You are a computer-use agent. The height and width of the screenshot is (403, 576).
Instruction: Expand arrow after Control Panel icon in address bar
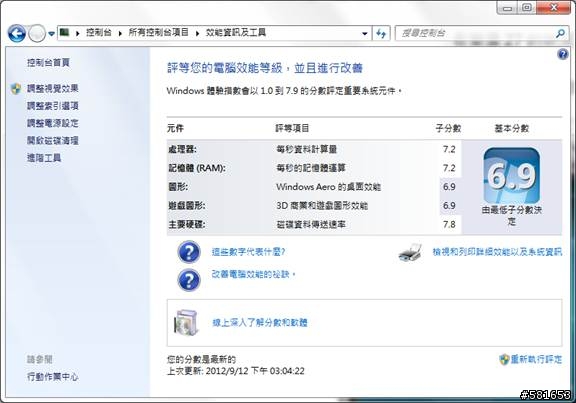(x=78, y=33)
